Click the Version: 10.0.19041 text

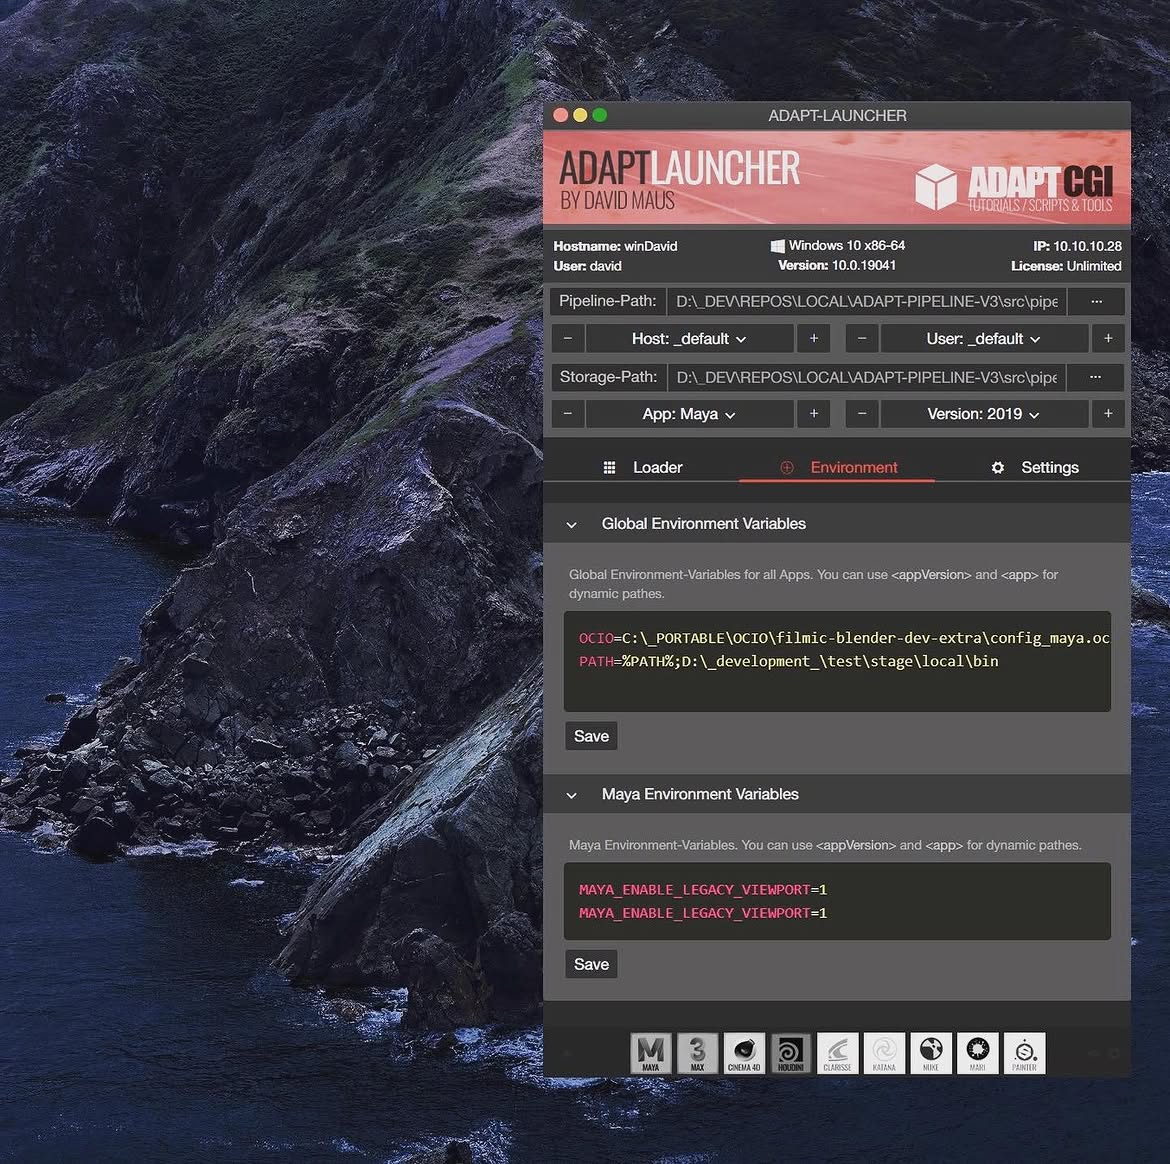click(836, 266)
